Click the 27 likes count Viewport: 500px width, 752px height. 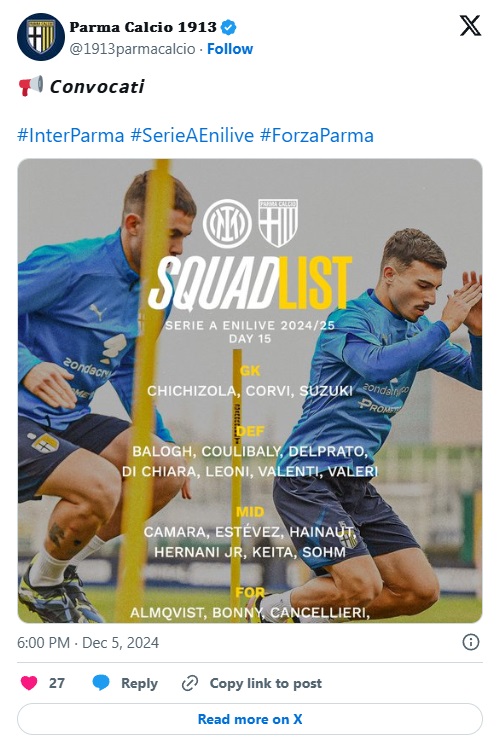point(57,683)
